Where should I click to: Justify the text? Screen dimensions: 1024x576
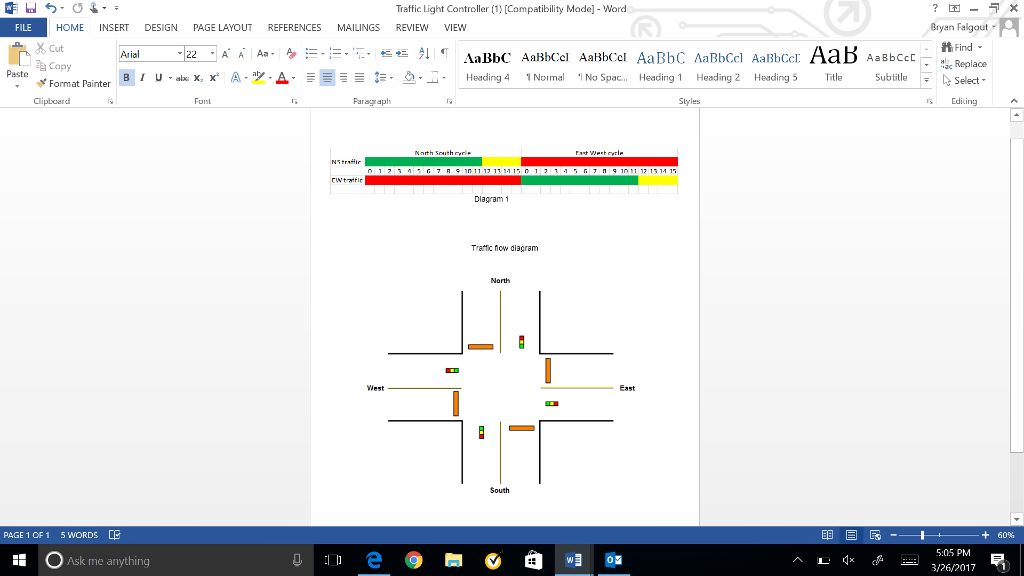click(359, 78)
